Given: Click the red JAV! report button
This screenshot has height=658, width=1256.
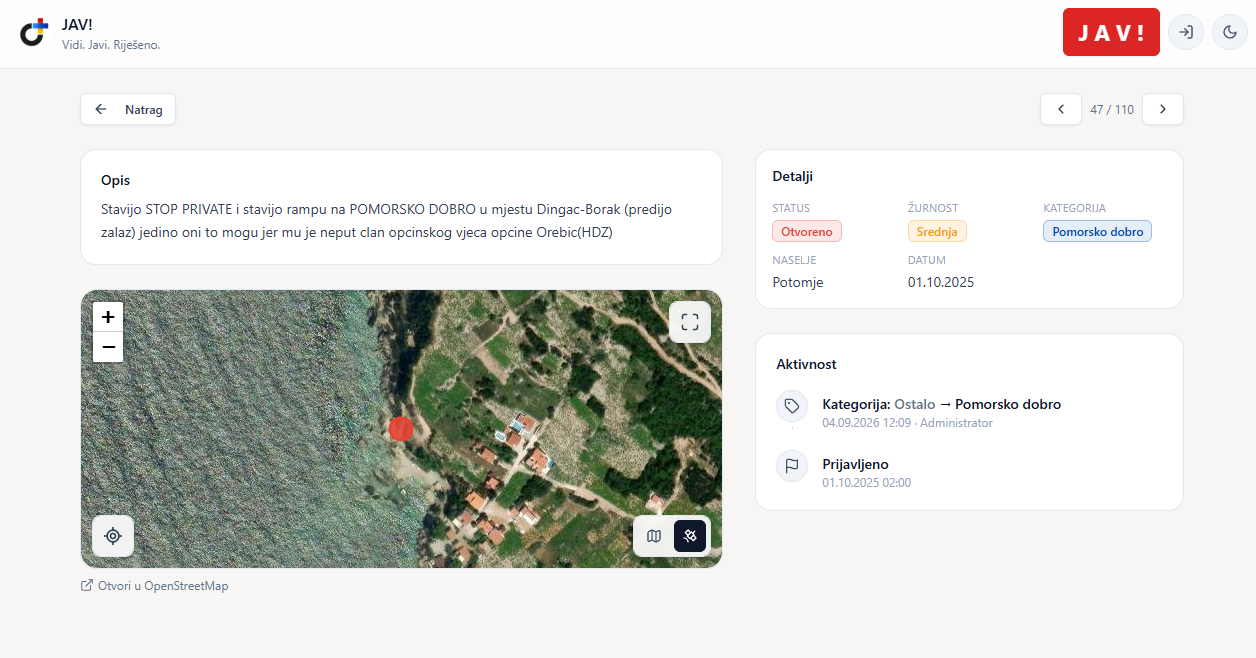Looking at the screenshot, I should click(1111, 32).
